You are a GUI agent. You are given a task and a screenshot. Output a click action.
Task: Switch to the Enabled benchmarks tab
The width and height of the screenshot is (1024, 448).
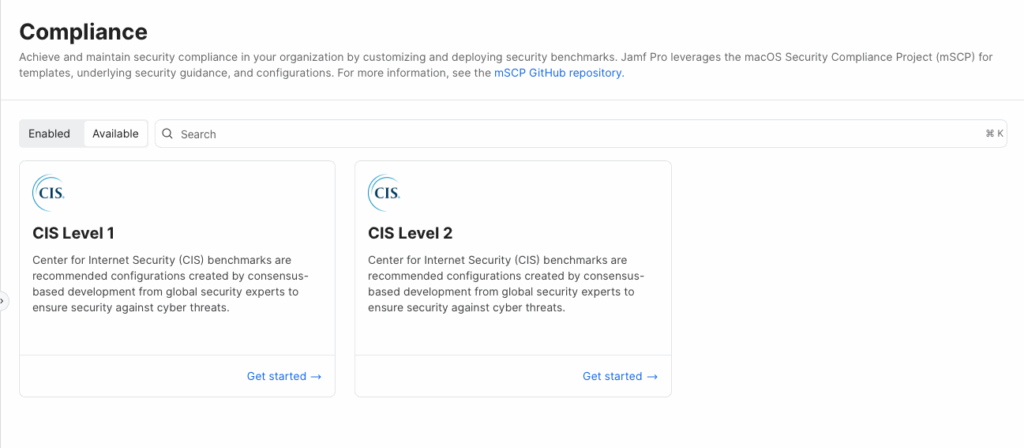pos(49,134)
